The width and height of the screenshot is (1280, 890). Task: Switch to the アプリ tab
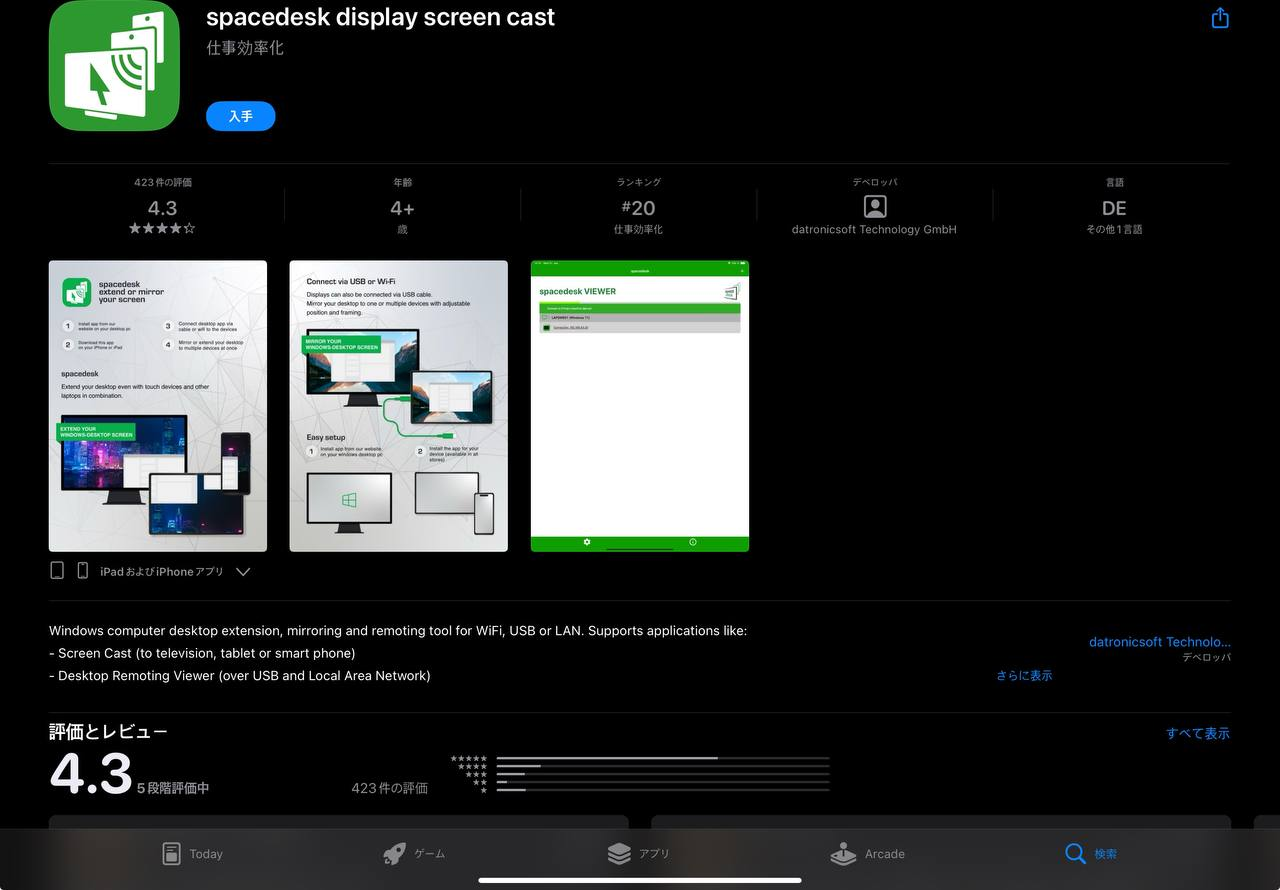pos(639,854)
